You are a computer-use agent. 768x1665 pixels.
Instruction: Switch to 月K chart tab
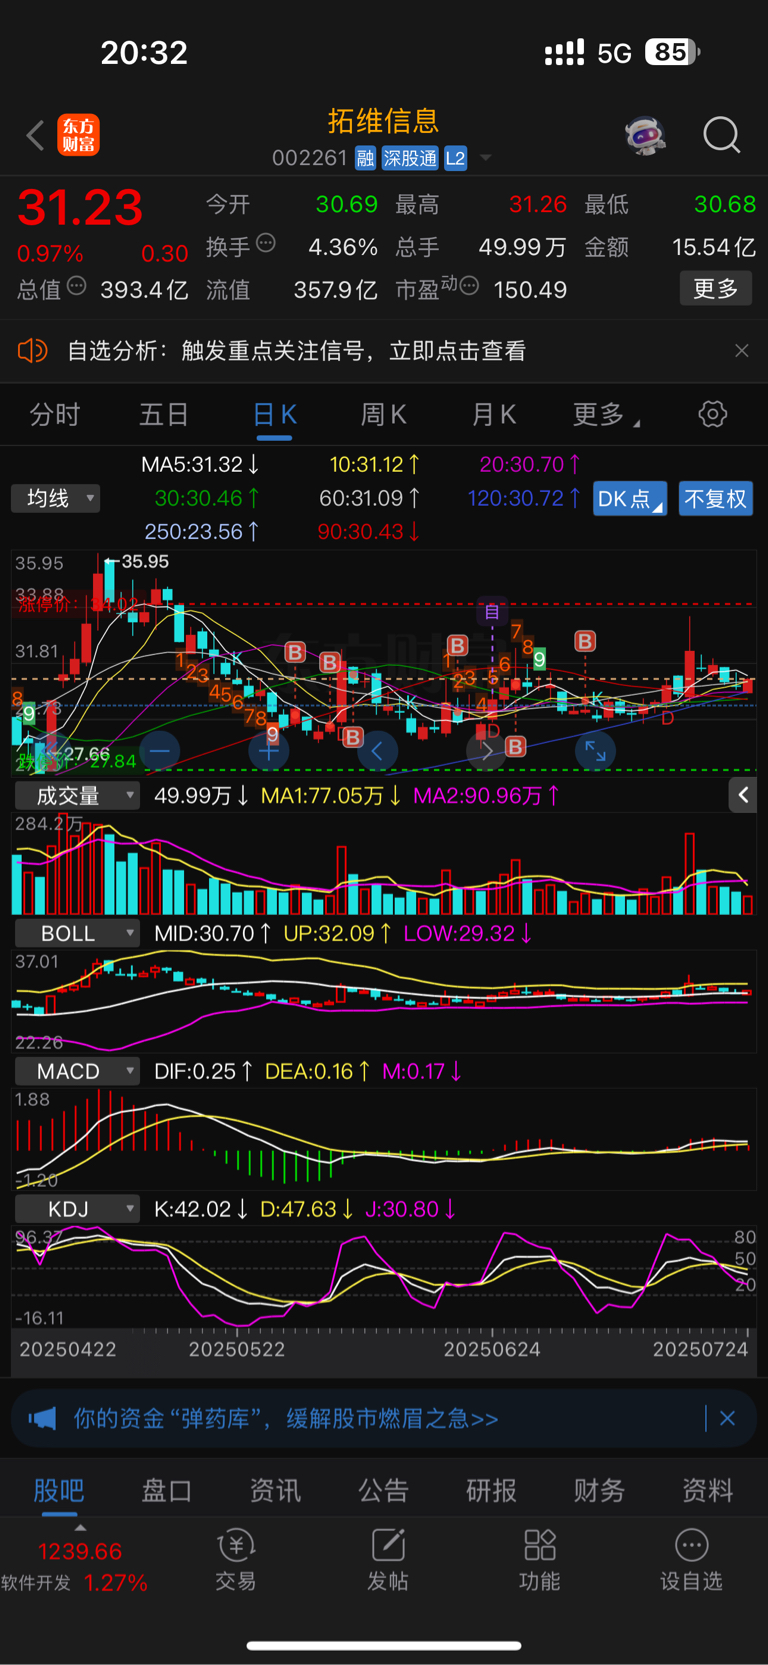point(494,415)
